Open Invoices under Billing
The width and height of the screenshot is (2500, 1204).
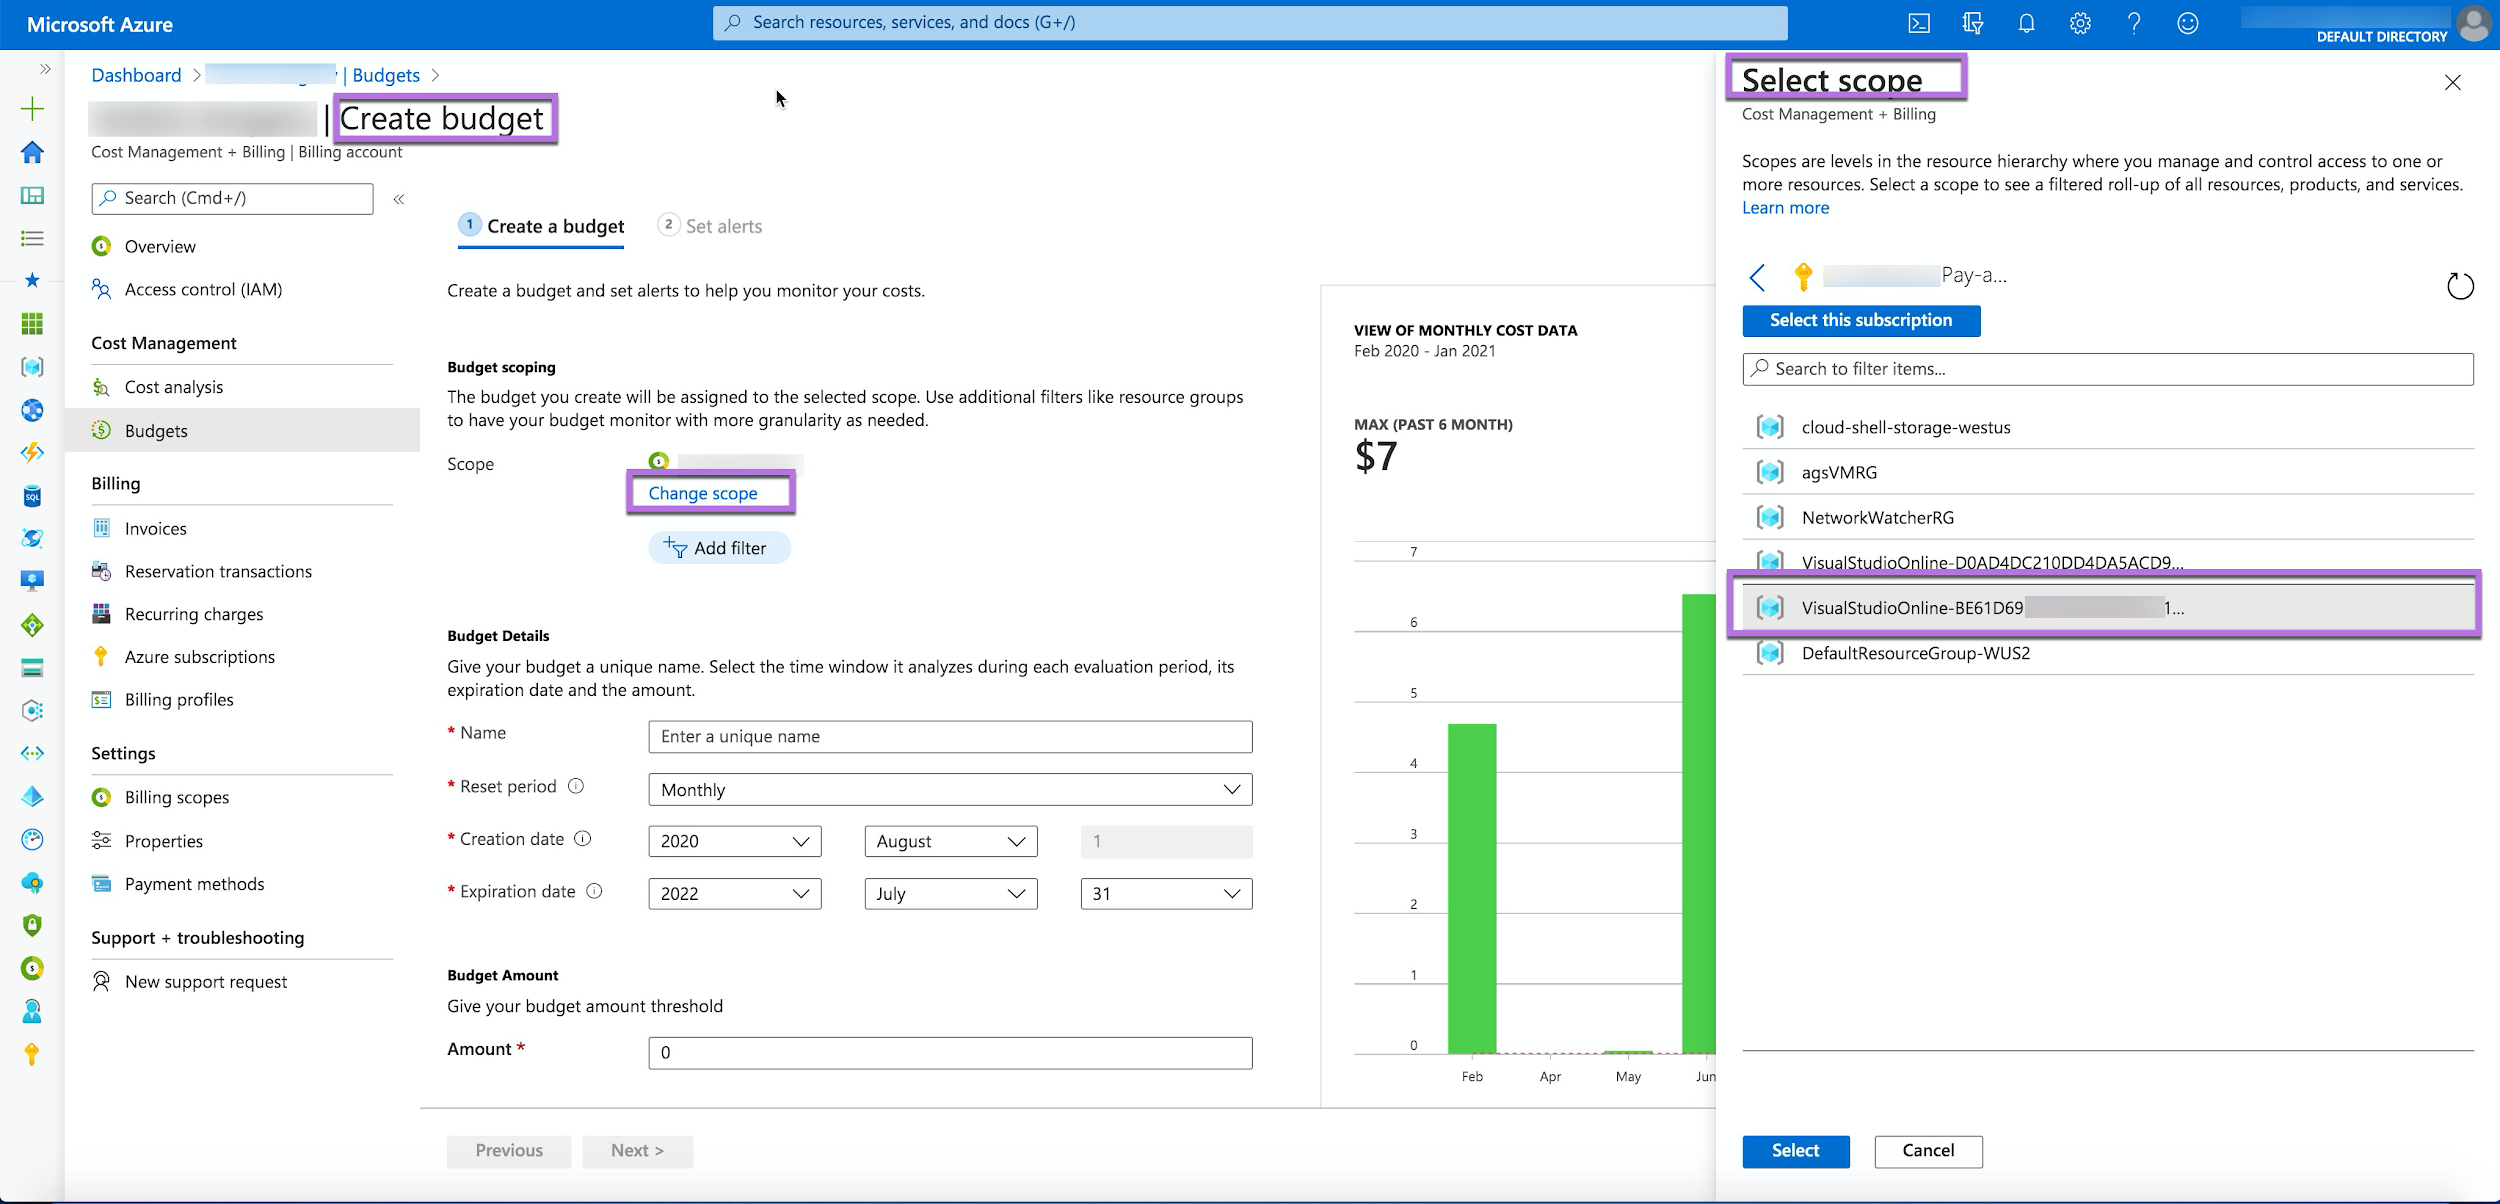point(155,529)
